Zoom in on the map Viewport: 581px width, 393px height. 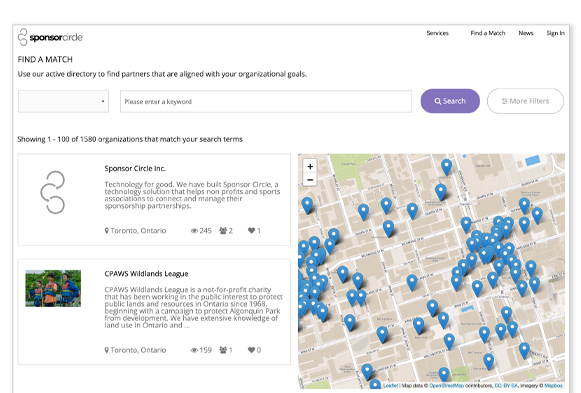(x=310, y=166)
